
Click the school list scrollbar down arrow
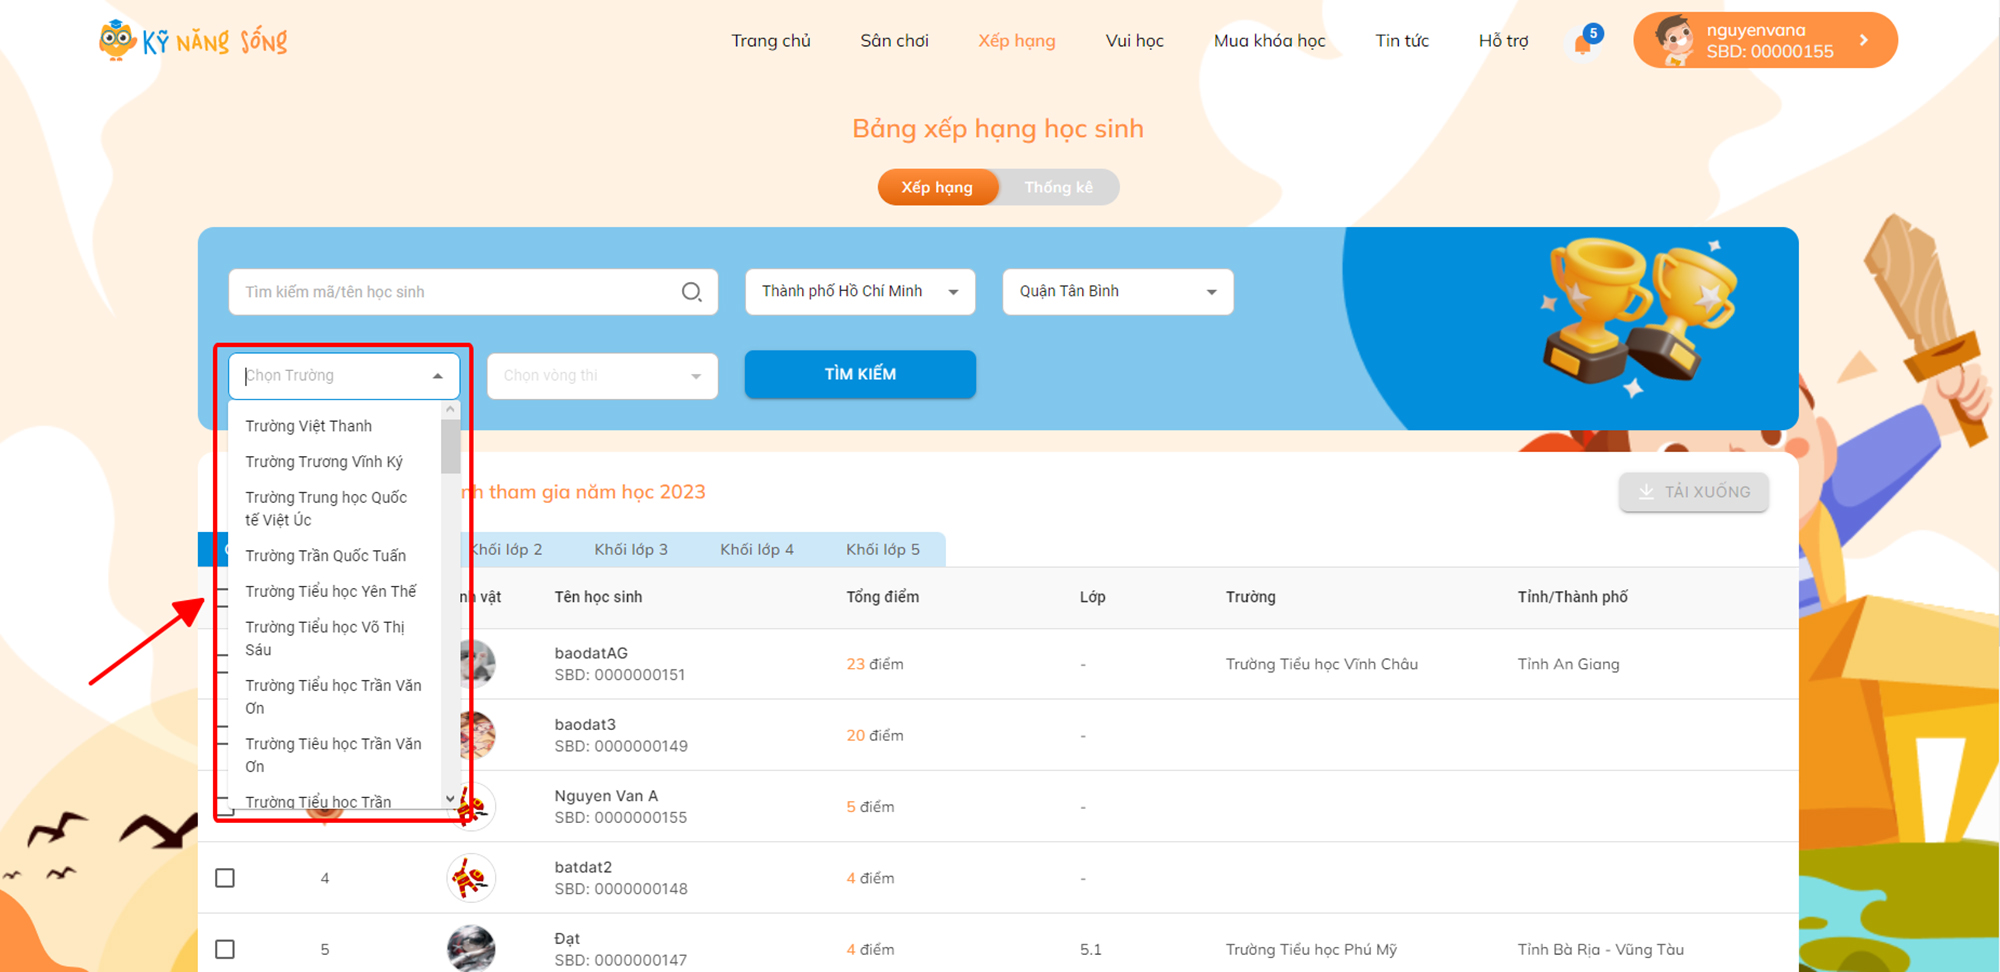click(x=450, y=798)
